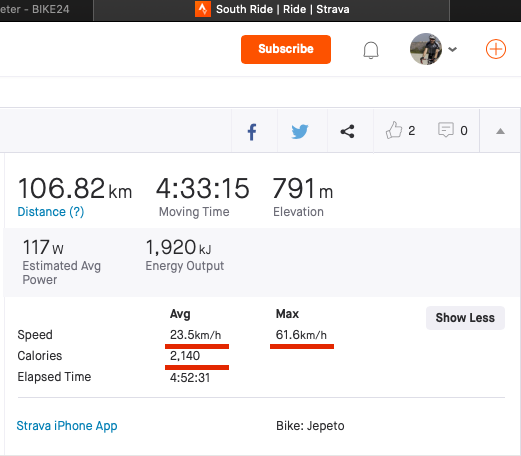Click the Bike: Jepeto text
This screenshot has height=456, width=521.
click(x=310, y=426)
